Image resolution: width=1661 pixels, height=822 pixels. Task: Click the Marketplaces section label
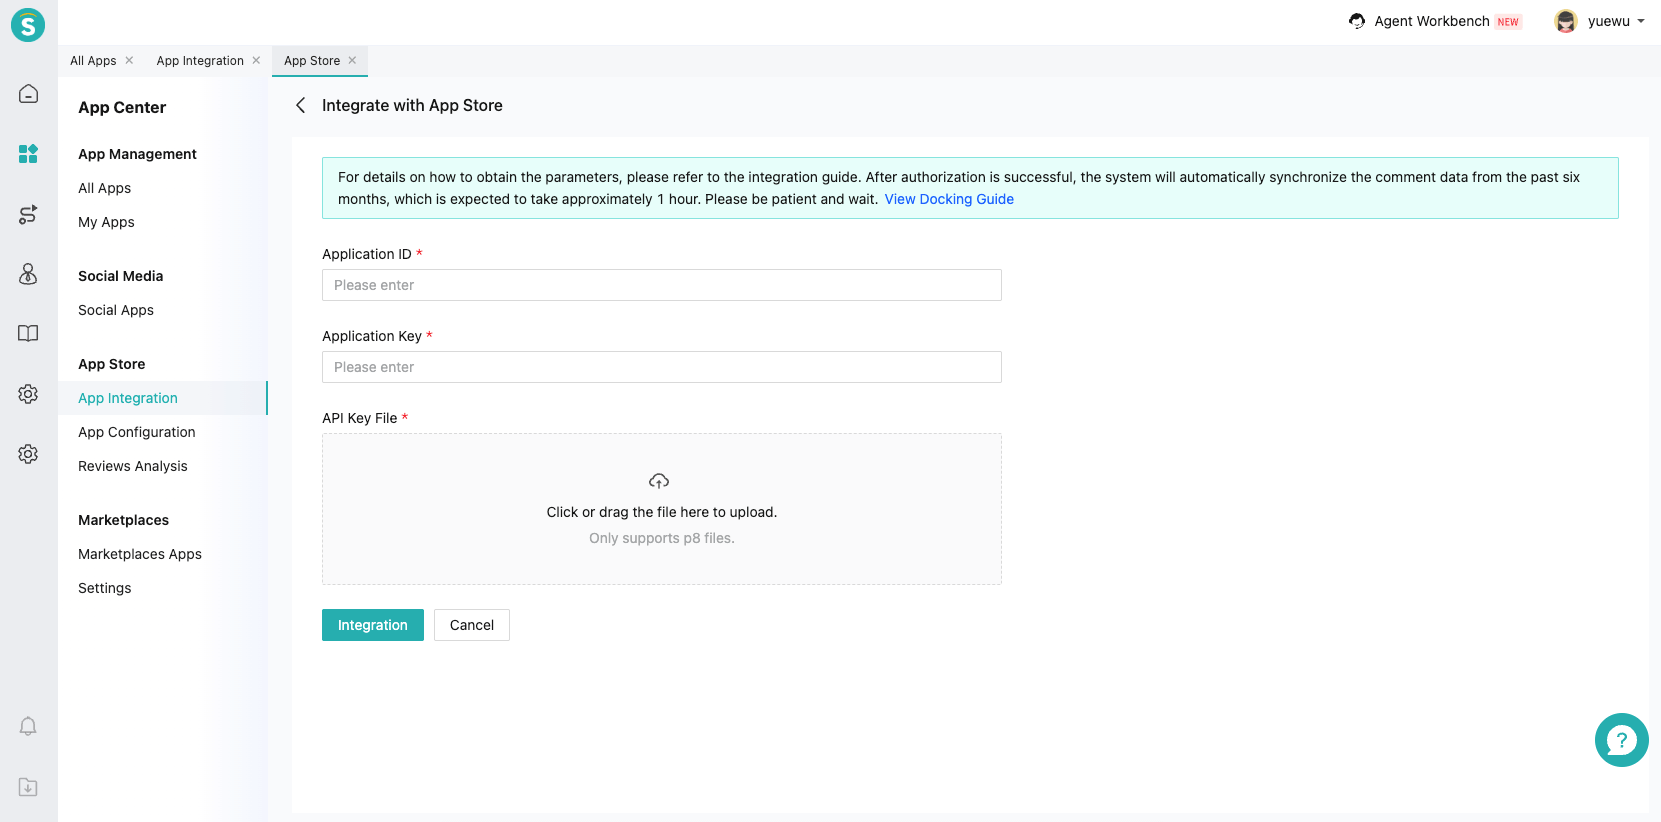coord(123,520)
